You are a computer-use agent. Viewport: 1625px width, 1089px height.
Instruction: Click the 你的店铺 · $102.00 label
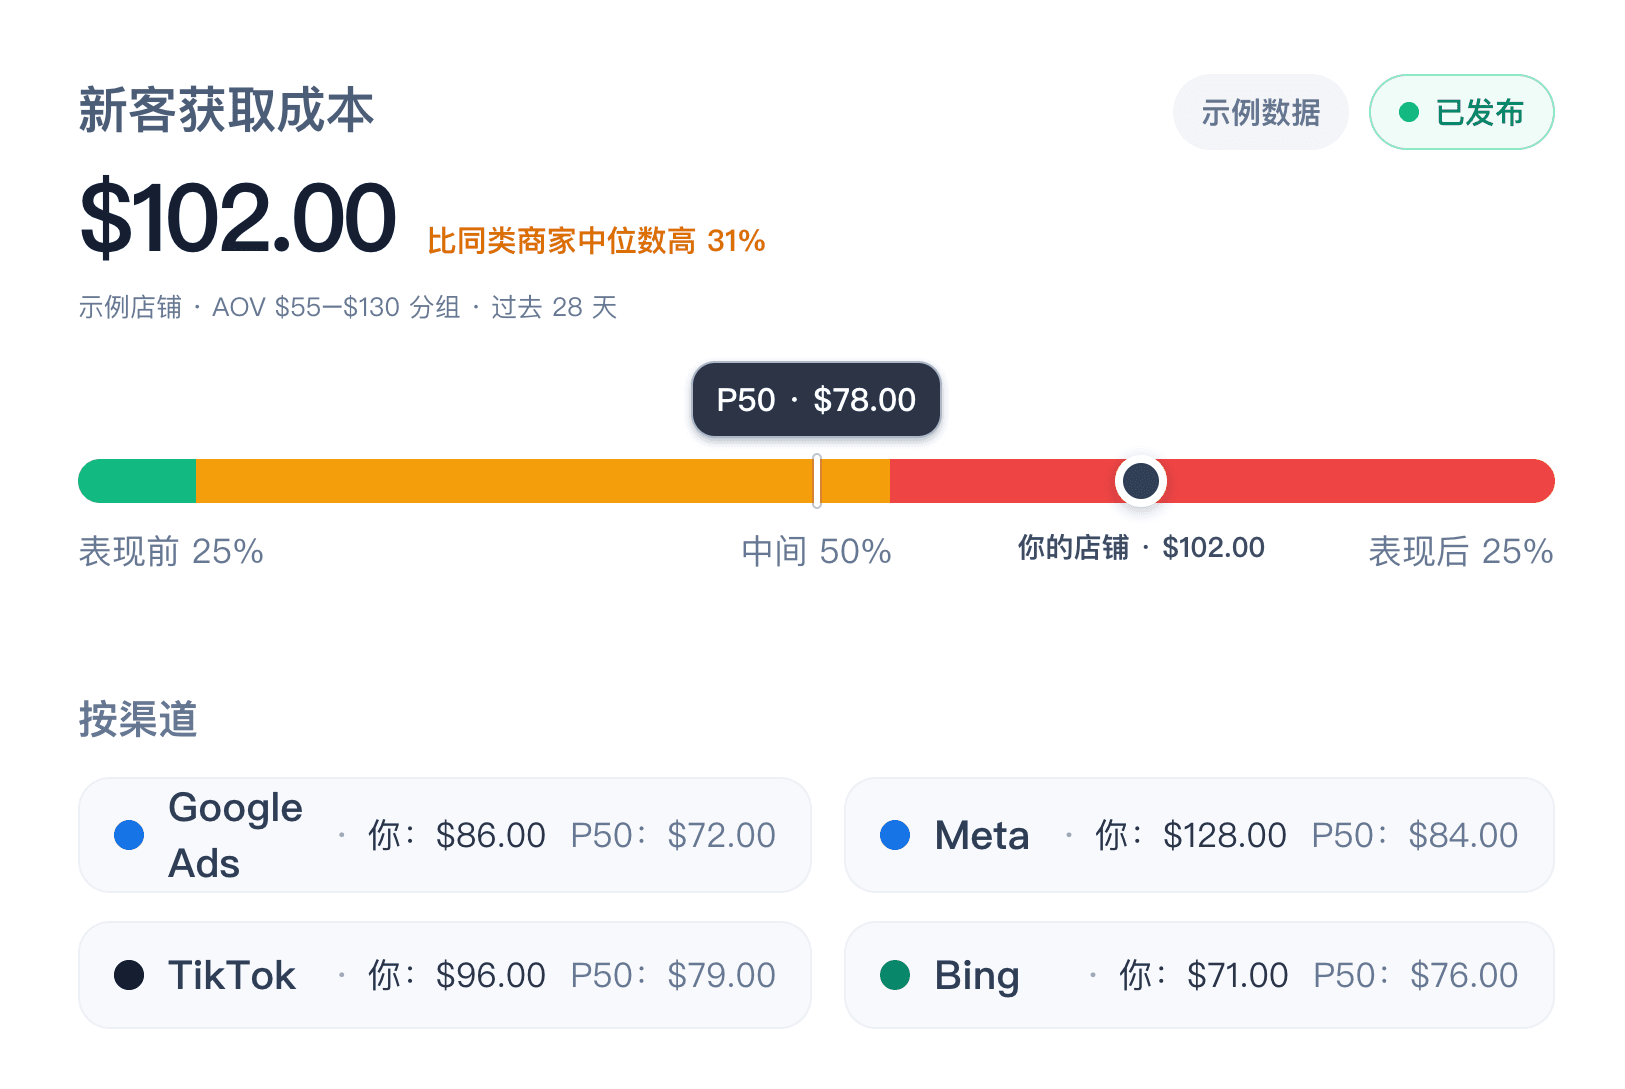(x=1141, y=548)
